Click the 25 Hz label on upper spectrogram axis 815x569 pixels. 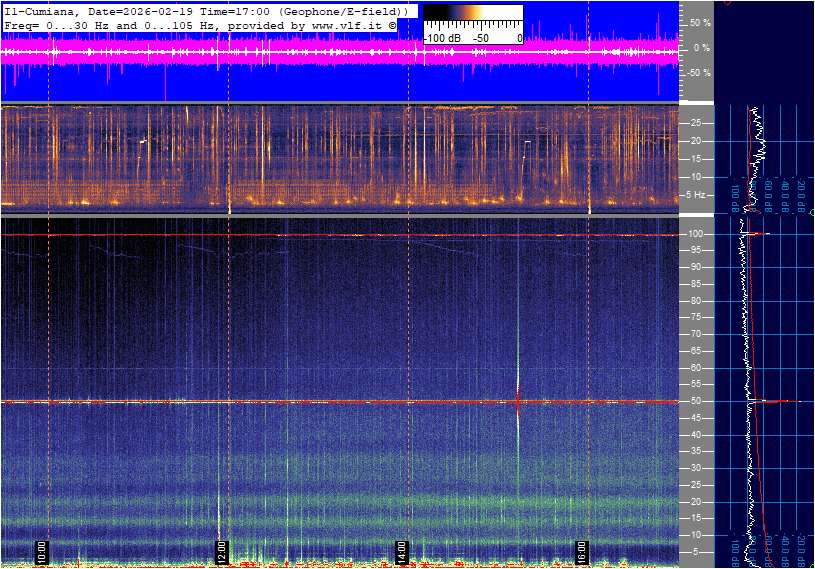pyautogui.click(x=696, y=123)
